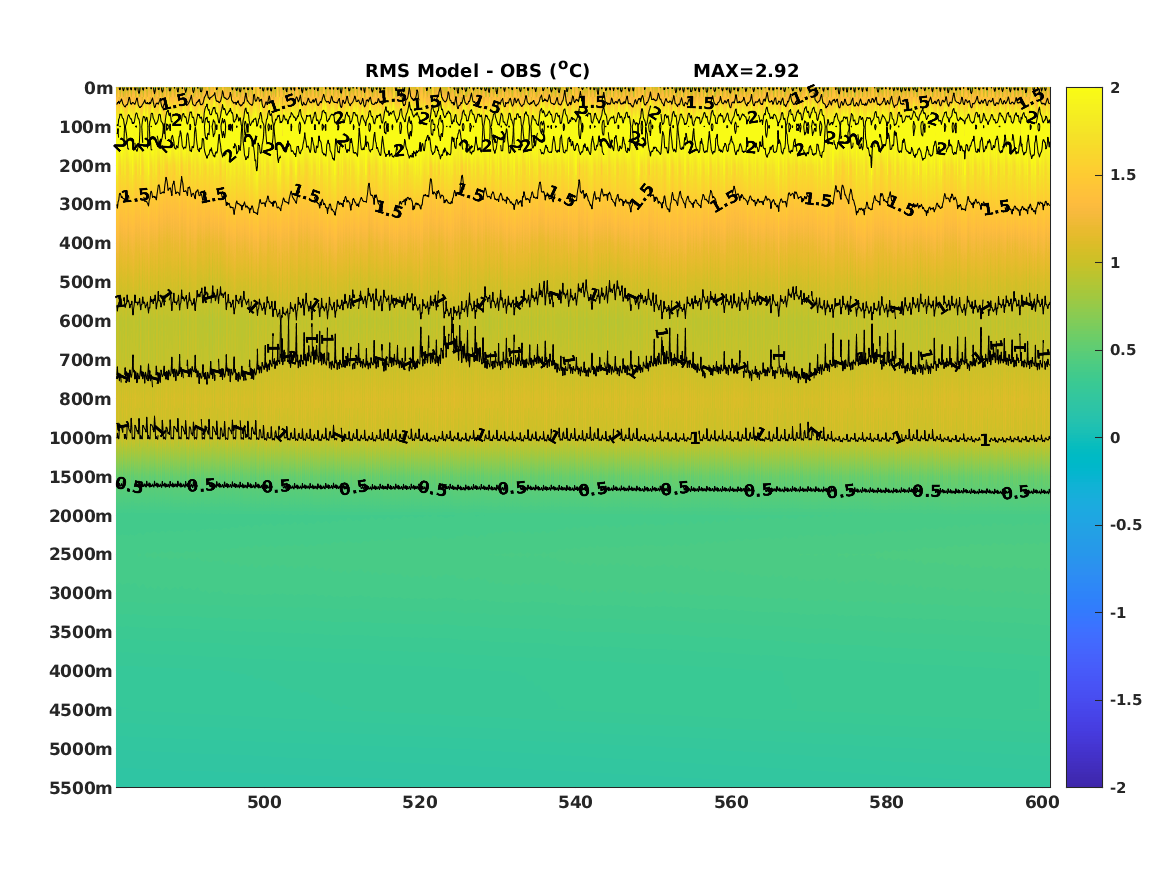Click the '100m' depth axis label
This screenshot has height=875, width=1167.
pos(86,127)
